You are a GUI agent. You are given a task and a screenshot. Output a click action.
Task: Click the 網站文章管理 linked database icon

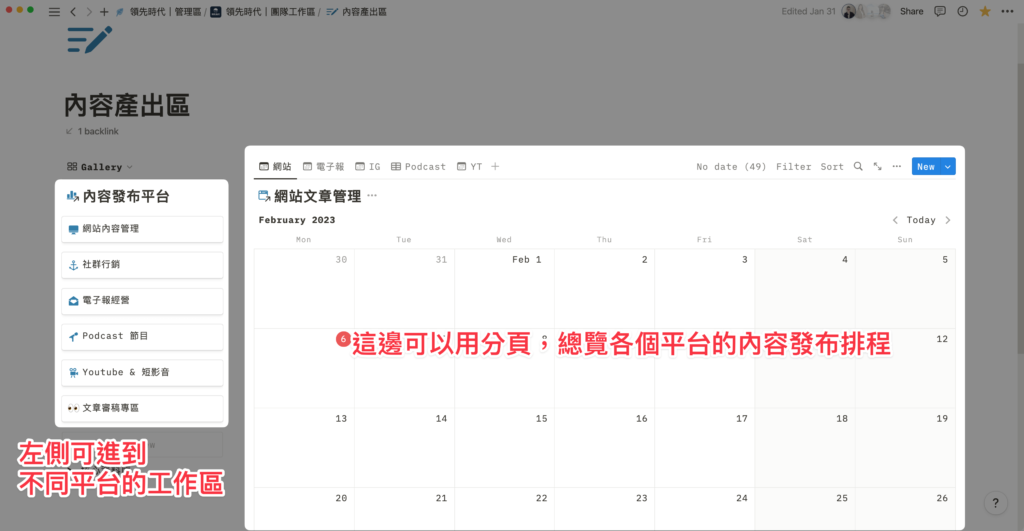[x=264, y=196]
